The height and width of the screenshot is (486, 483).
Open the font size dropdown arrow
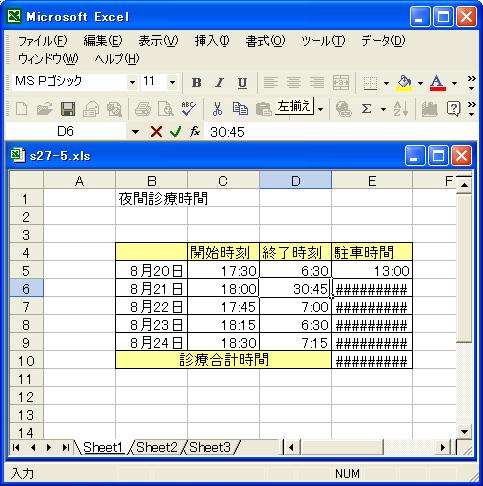[x=172, y=82]
